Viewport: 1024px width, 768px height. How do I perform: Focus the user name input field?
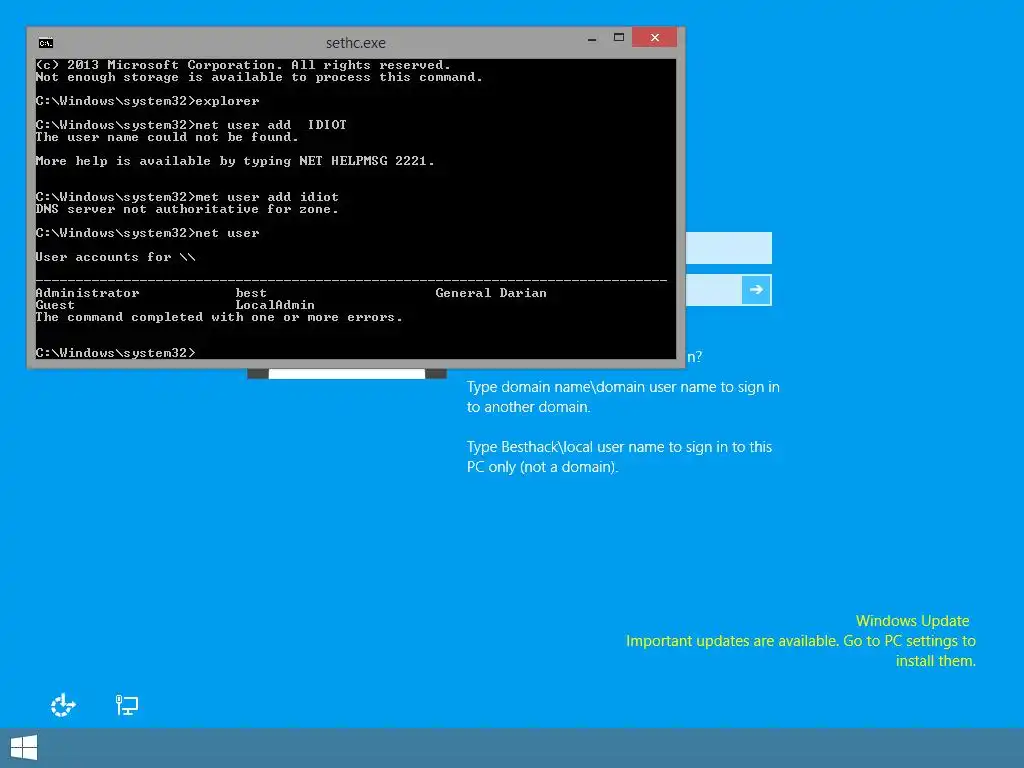(728, 248)
